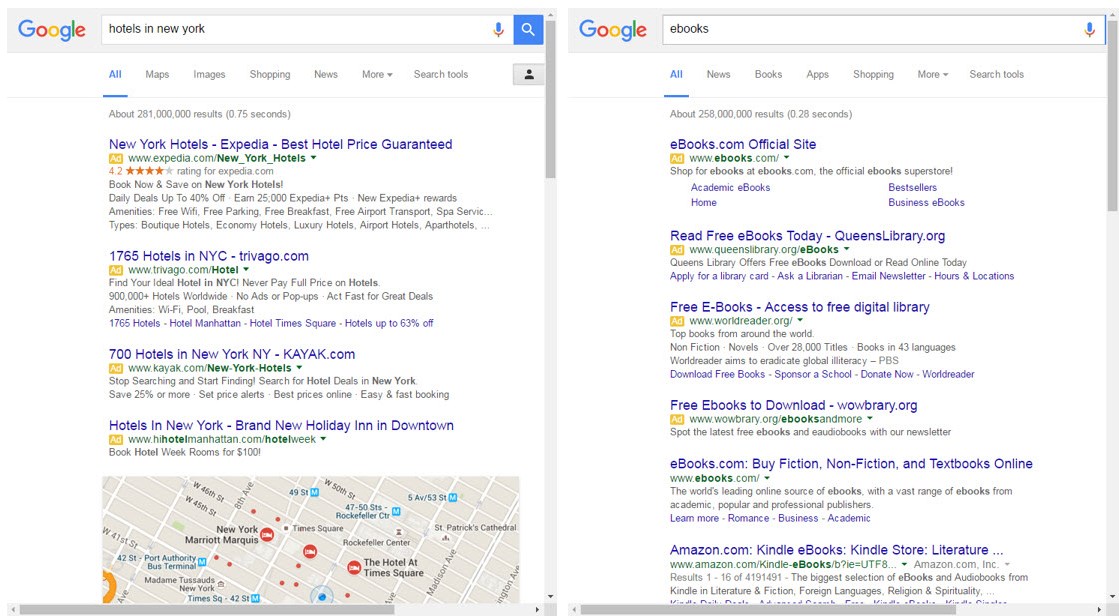Image resolution: width=1119 pixels, height=616 pixels.
Task: Click Business eBooks sitelink
Action: click(926, 203)
